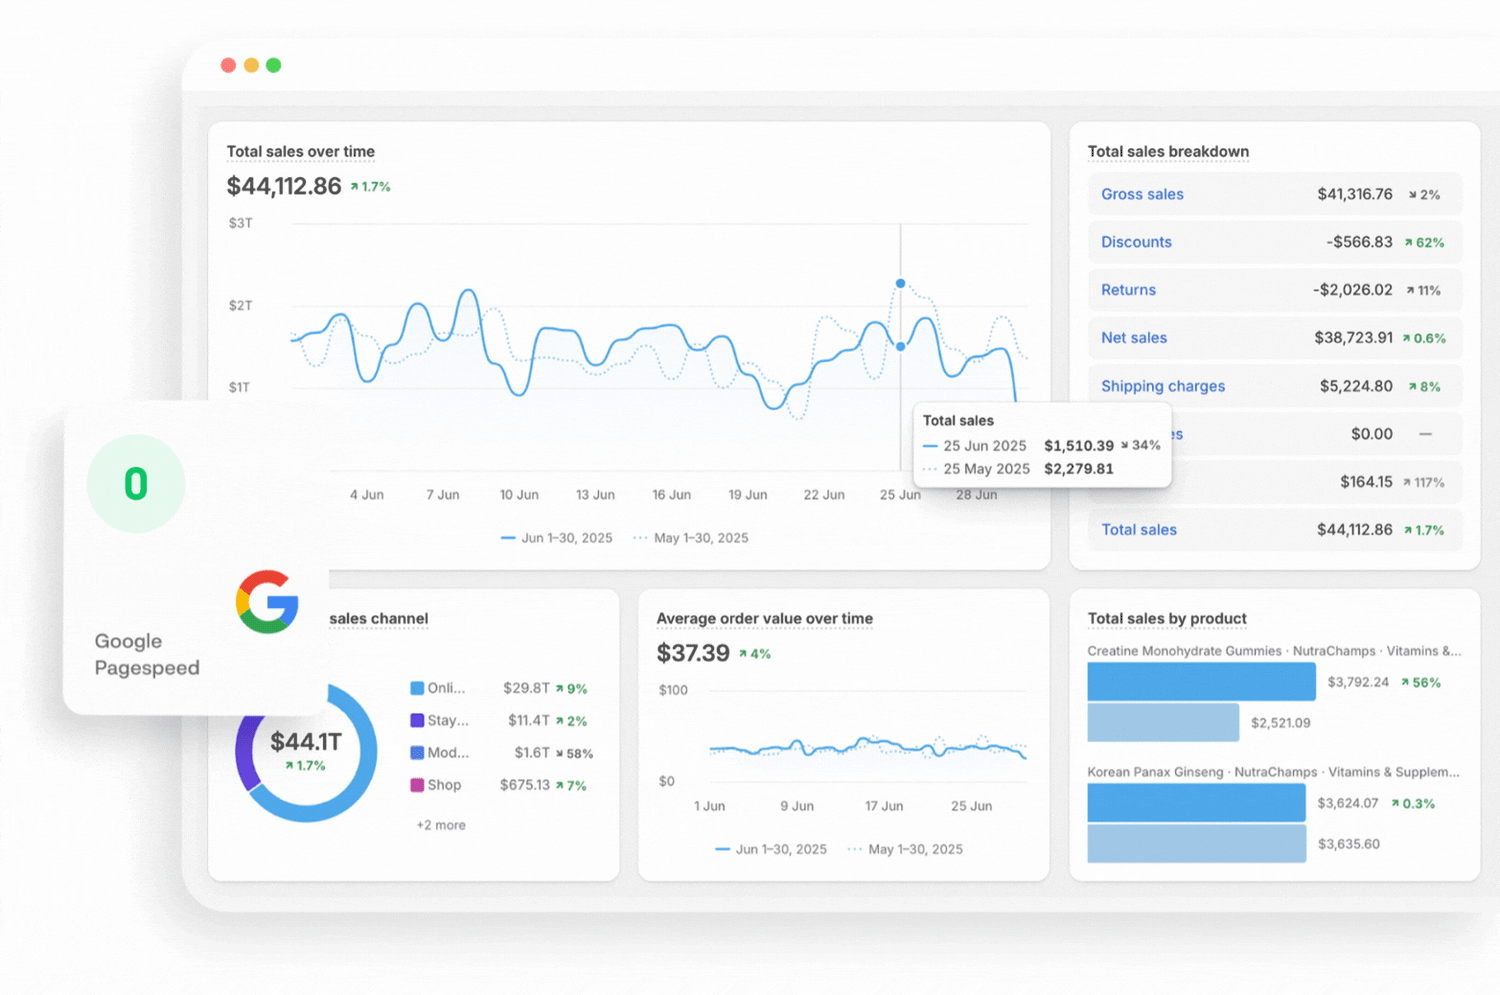Click the pink Shop channel legend square
Image resolution: width=1500 pixels, height=995 pixels.
[417, 785]
